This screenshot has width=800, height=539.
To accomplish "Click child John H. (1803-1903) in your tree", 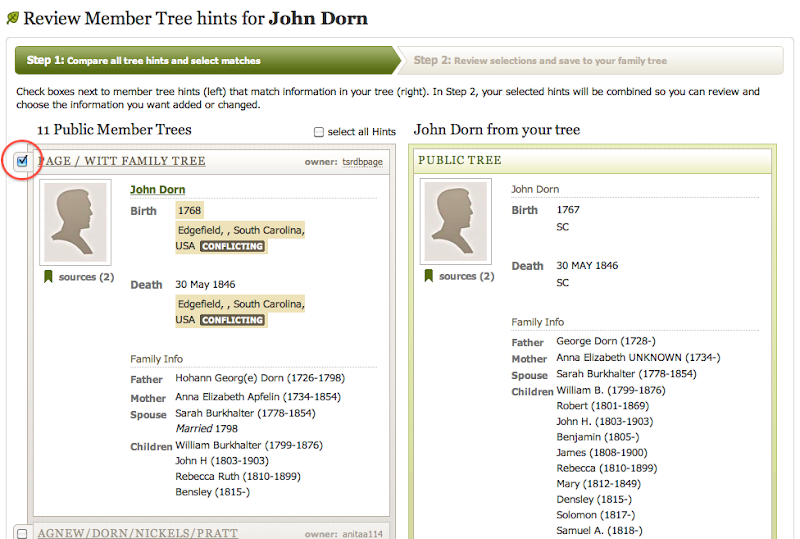I will 605,422.
